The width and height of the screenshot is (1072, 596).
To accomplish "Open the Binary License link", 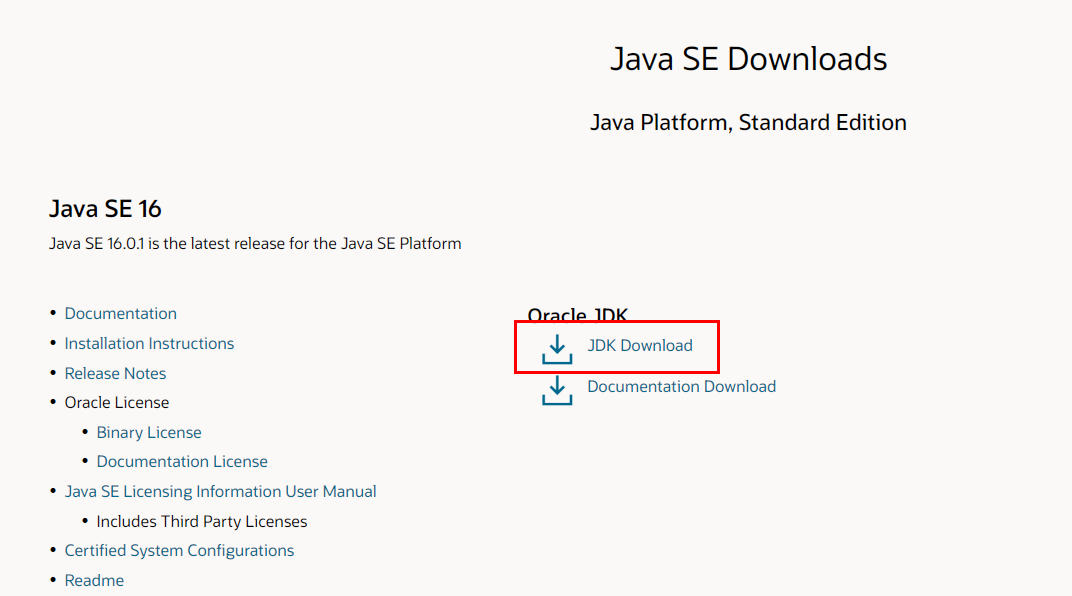I will (149, 433).
